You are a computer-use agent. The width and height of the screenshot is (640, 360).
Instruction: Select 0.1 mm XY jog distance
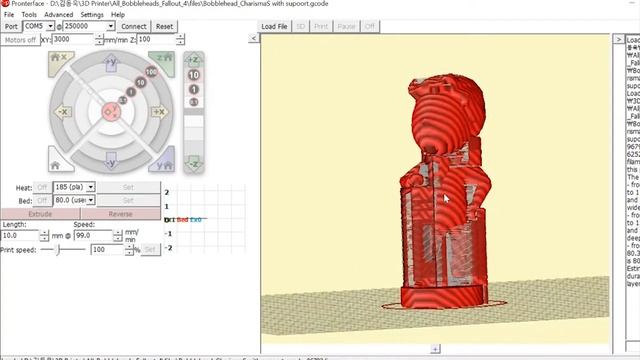click(122, 100)
